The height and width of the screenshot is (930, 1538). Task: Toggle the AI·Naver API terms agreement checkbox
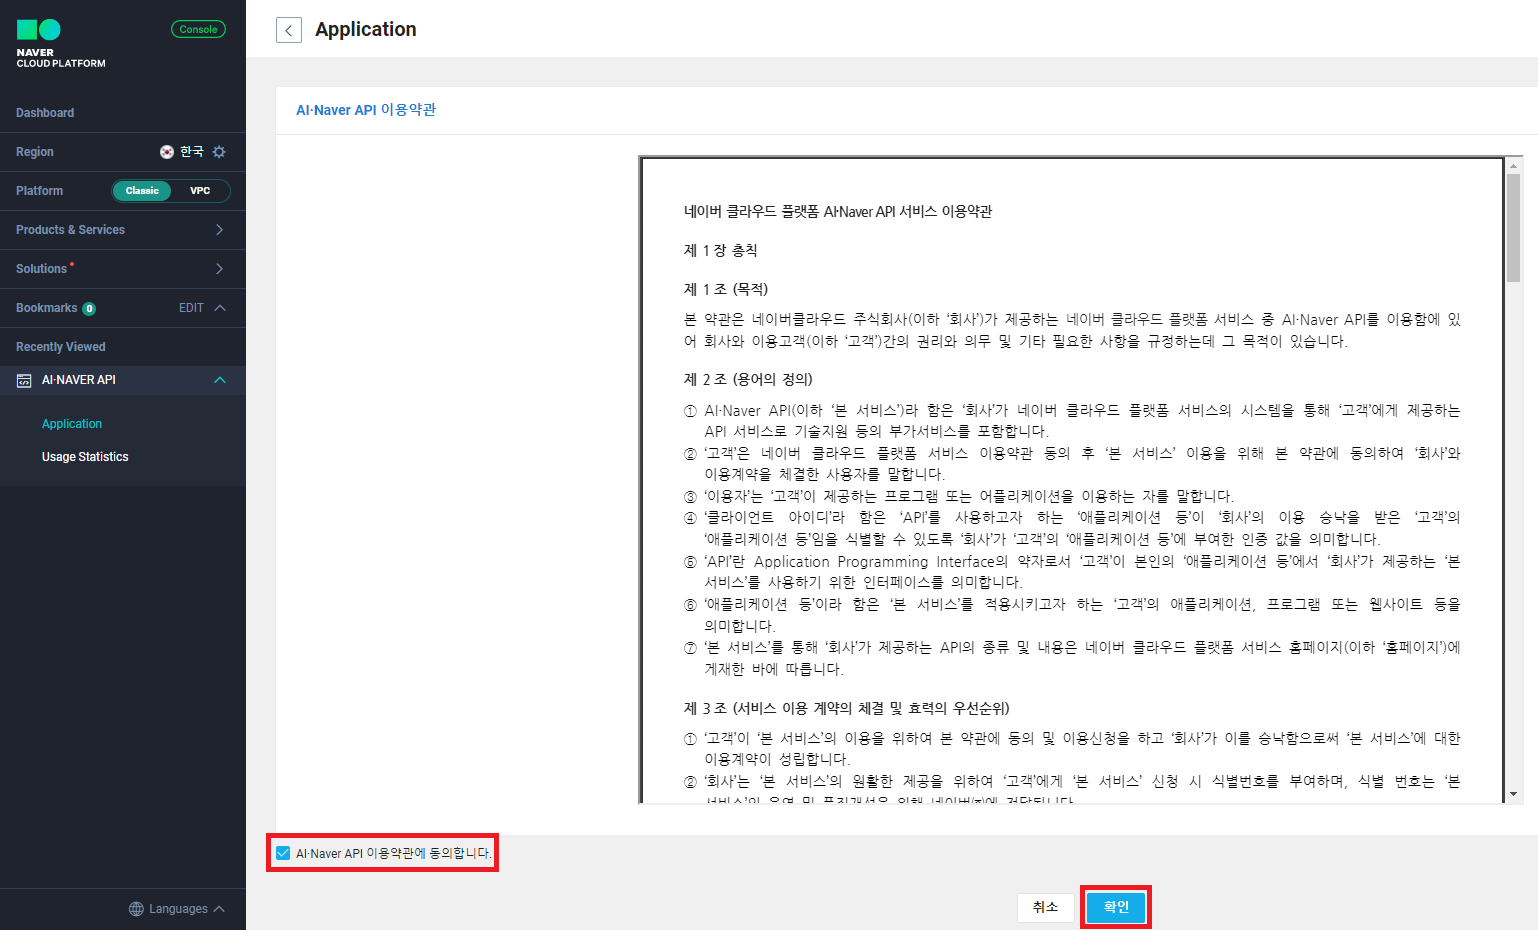(283, 853)
